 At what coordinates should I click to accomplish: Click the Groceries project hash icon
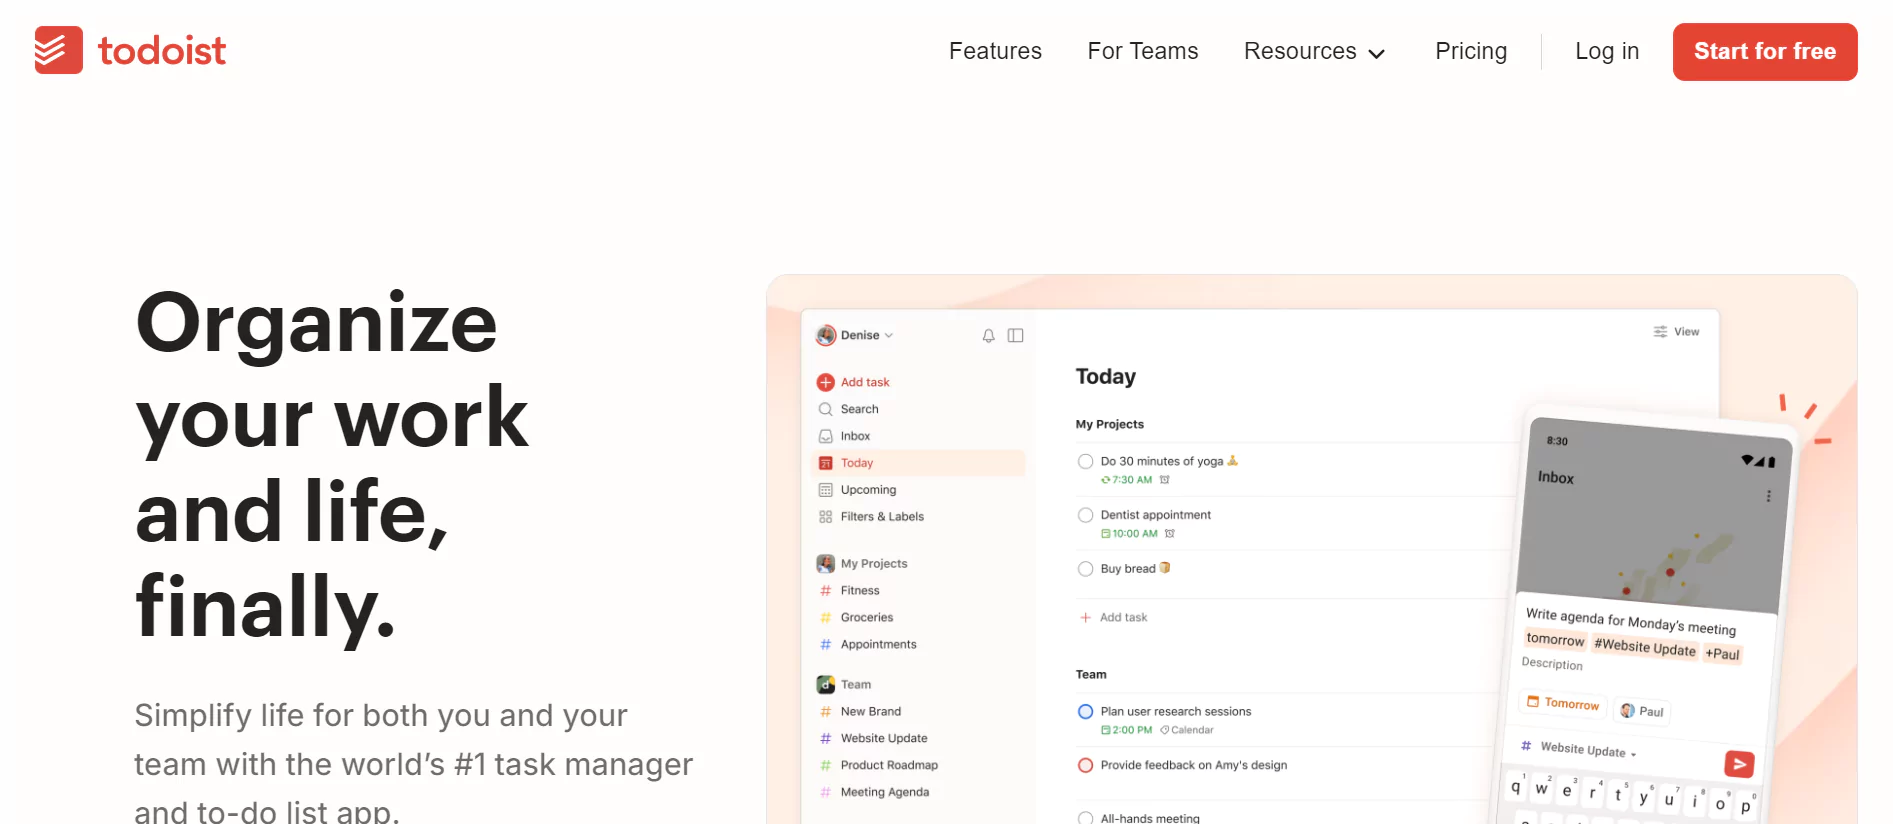(825, 618)
